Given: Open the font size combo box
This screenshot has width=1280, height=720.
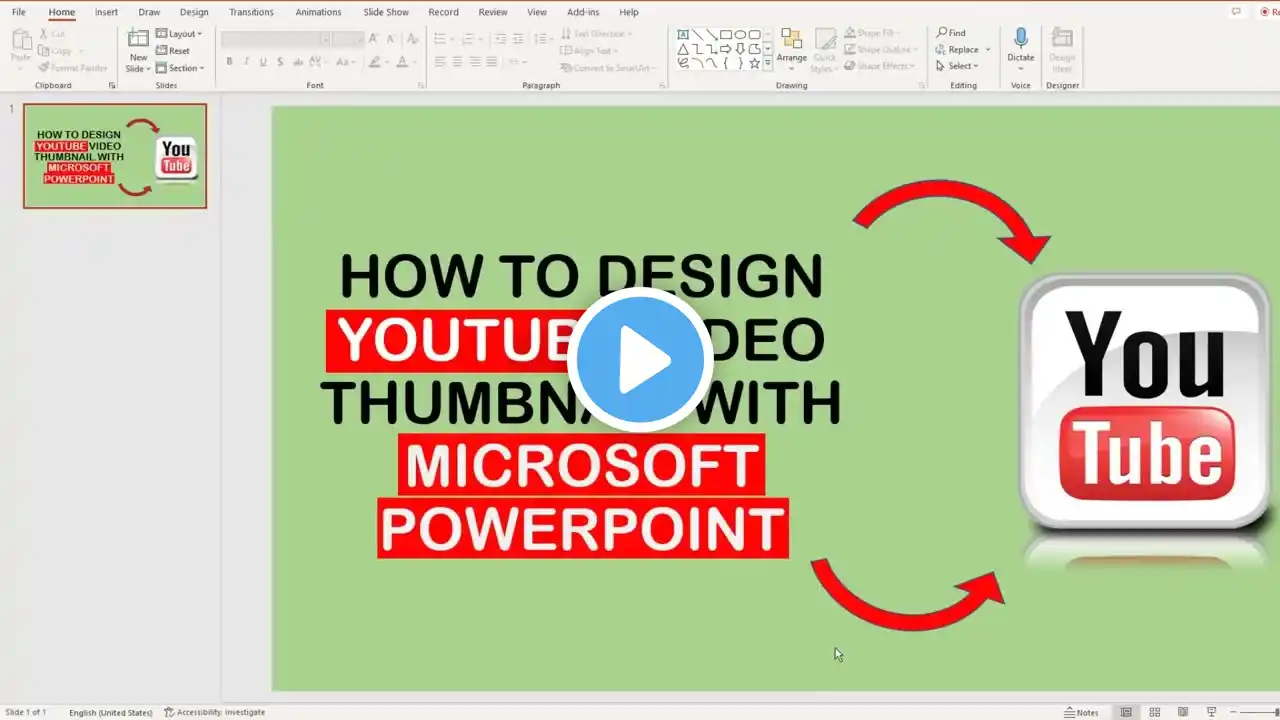Looking at the screenshot, I should pyautogui.click(x=348, y=39).
